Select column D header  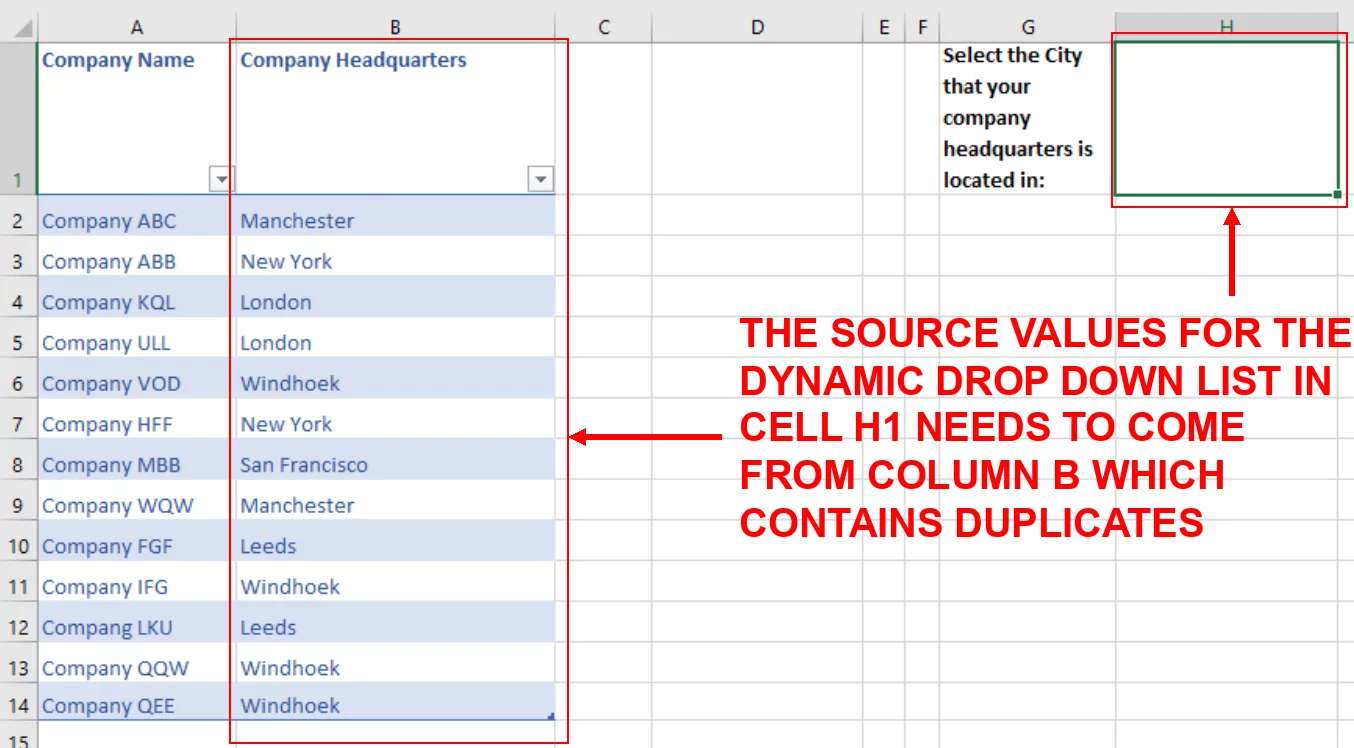[x=757, y=27]
